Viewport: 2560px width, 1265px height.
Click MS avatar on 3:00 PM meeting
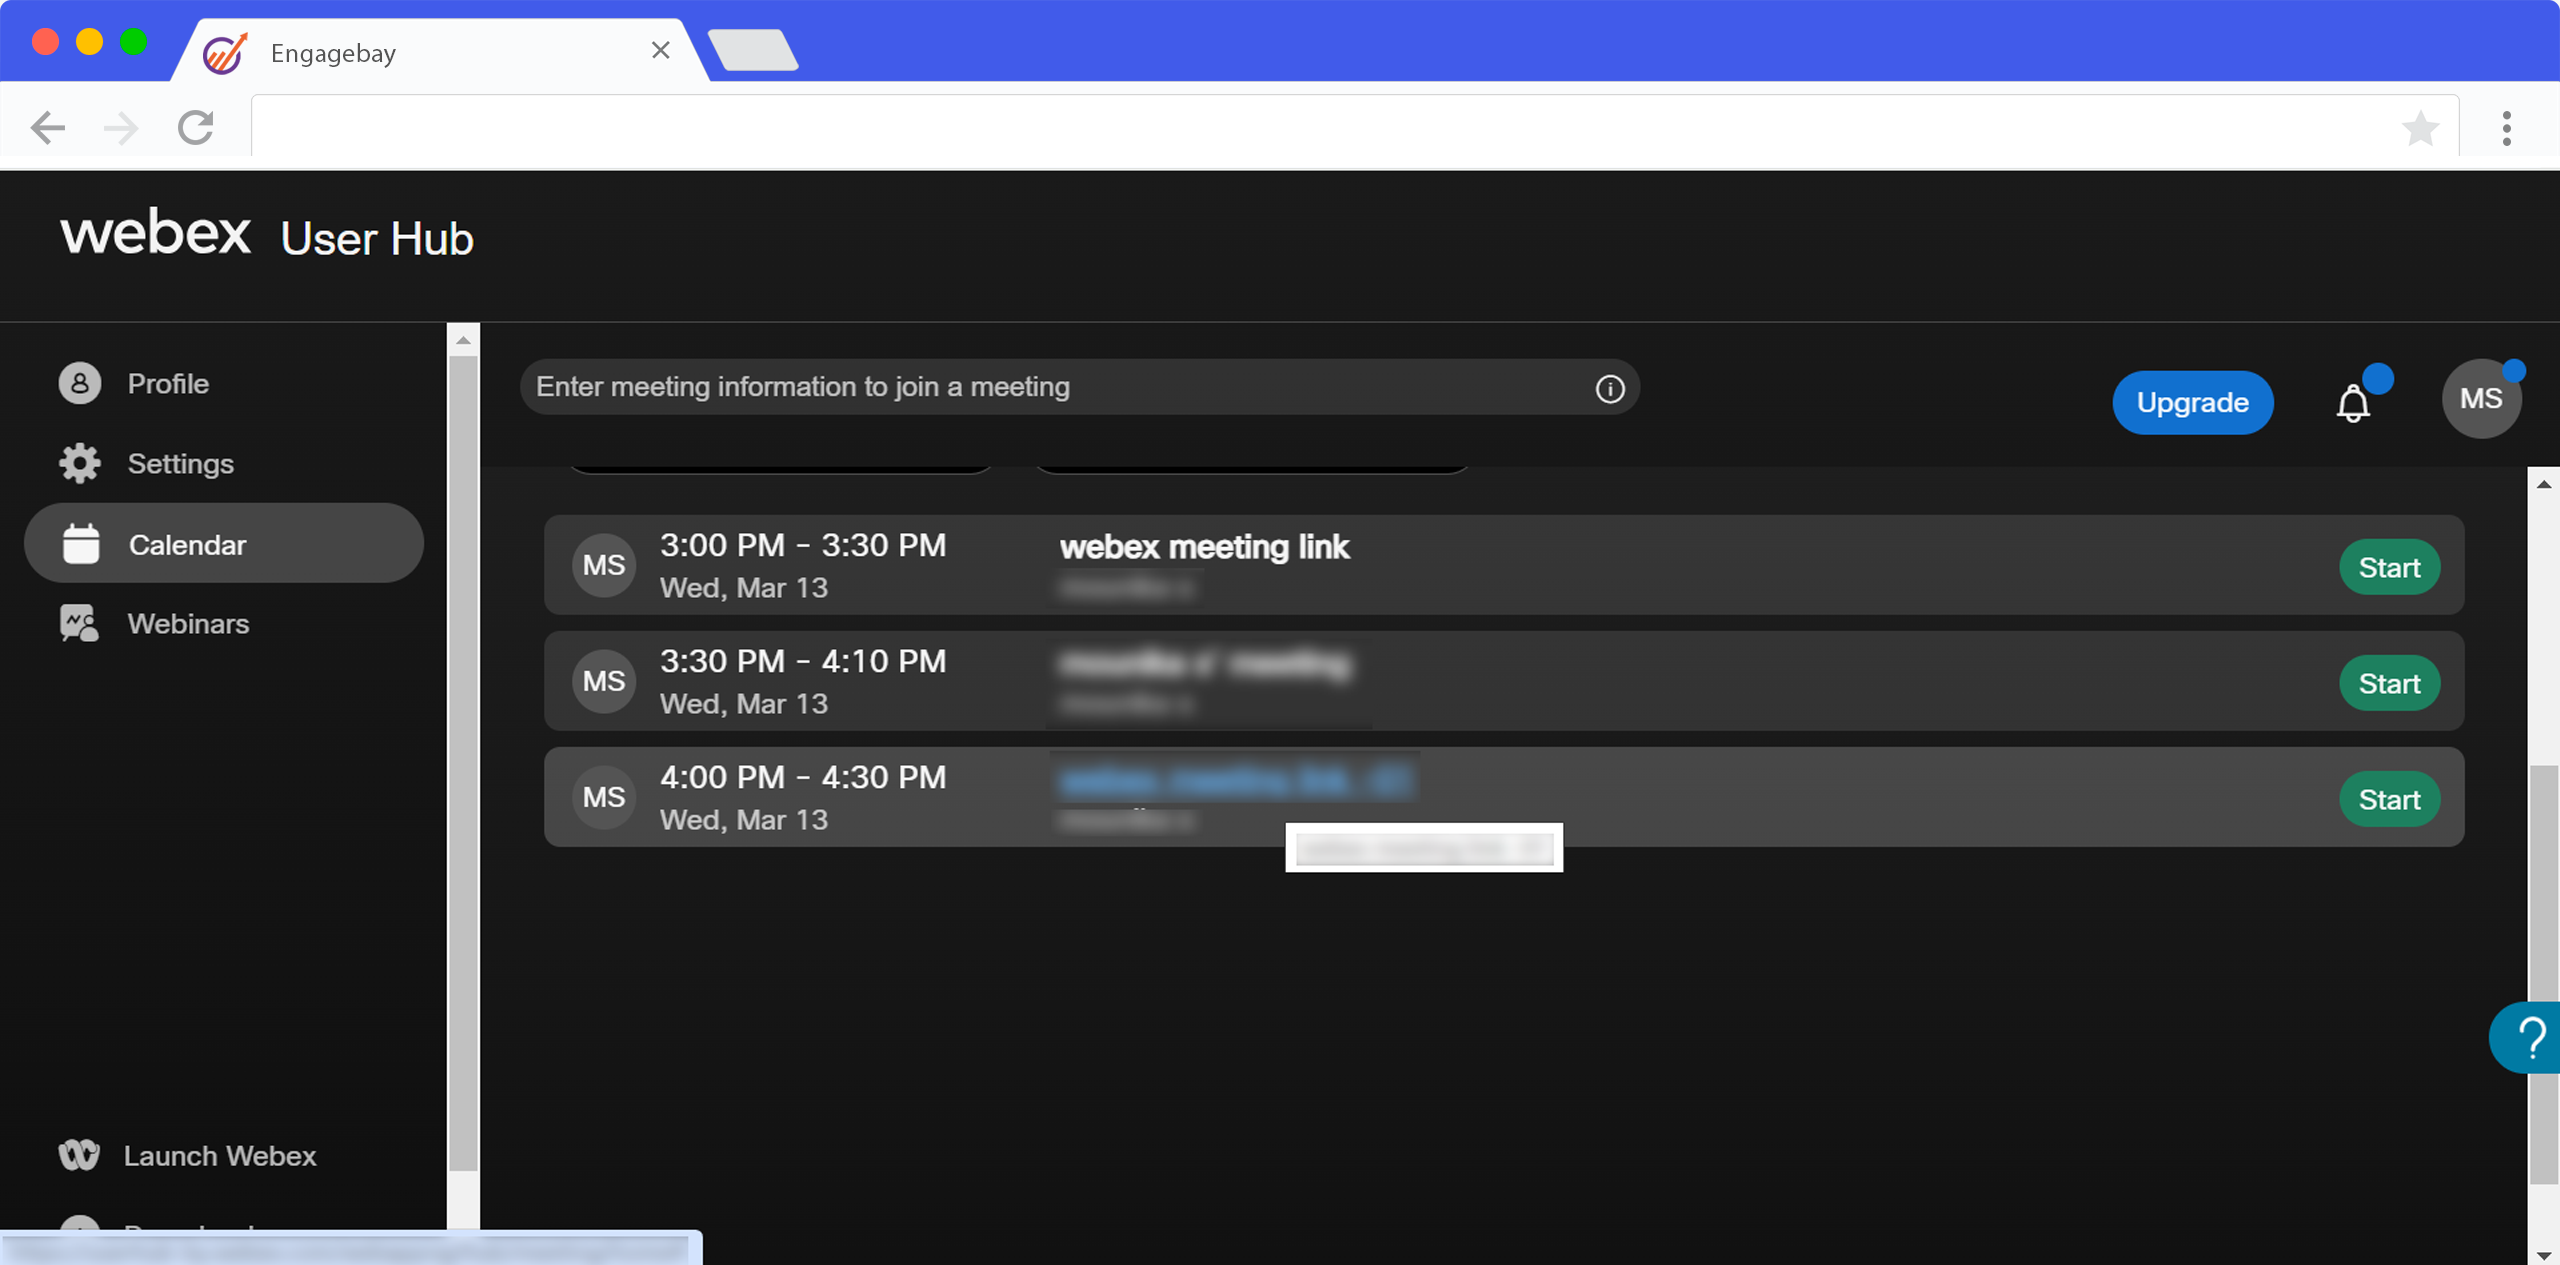pyautogui.click(x=604, y=566)
